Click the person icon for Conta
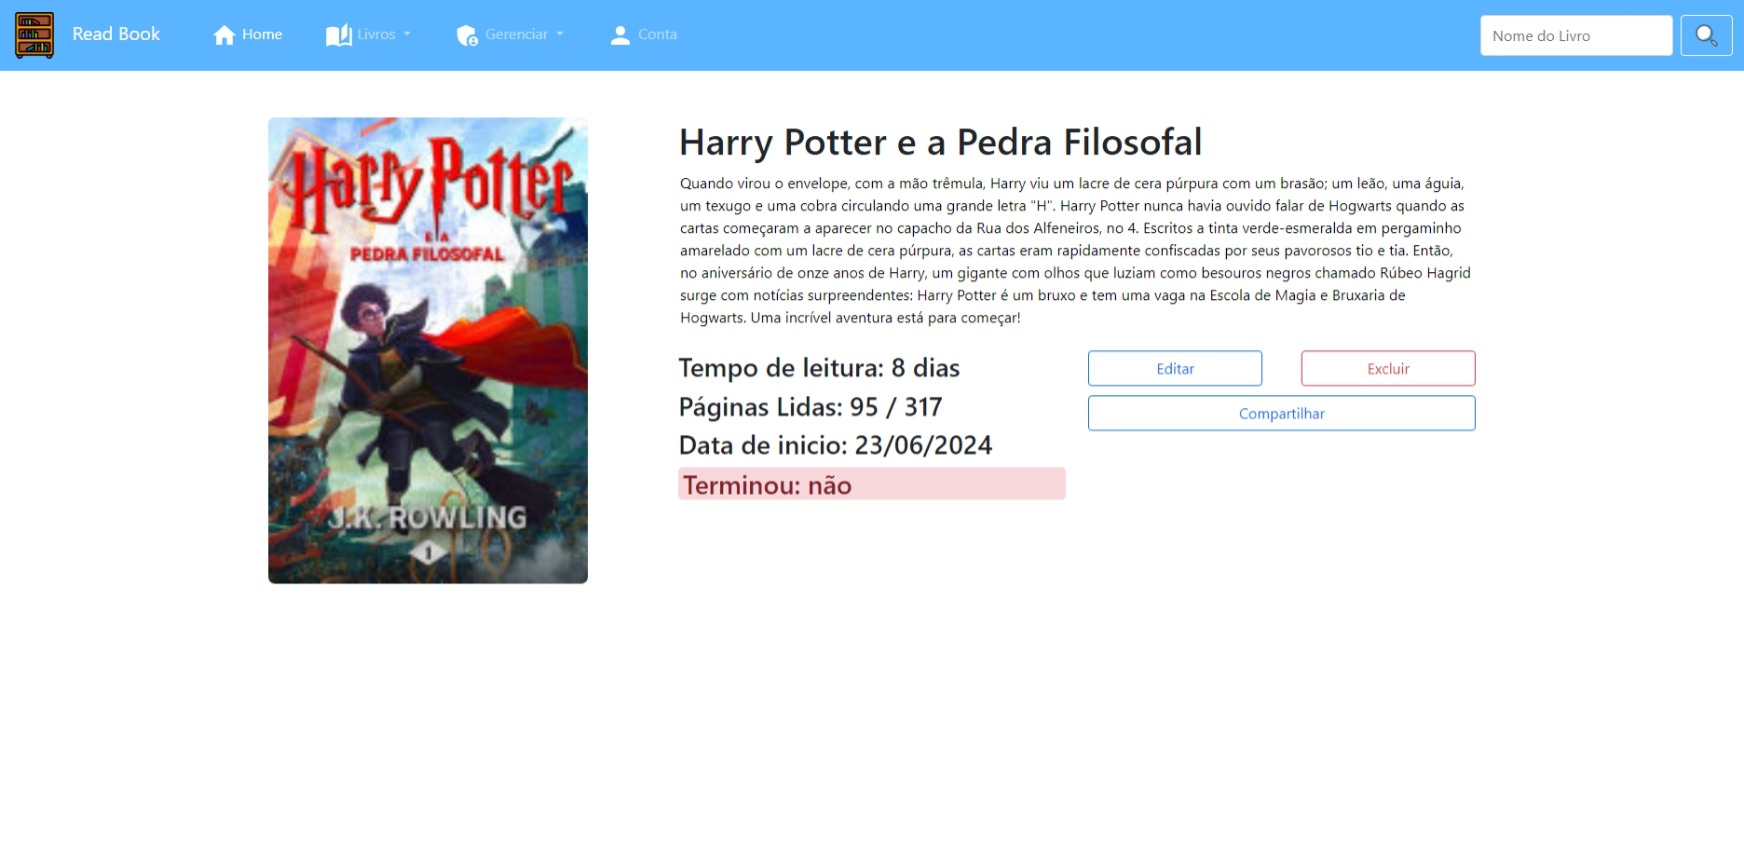 [x=620, y=35]
